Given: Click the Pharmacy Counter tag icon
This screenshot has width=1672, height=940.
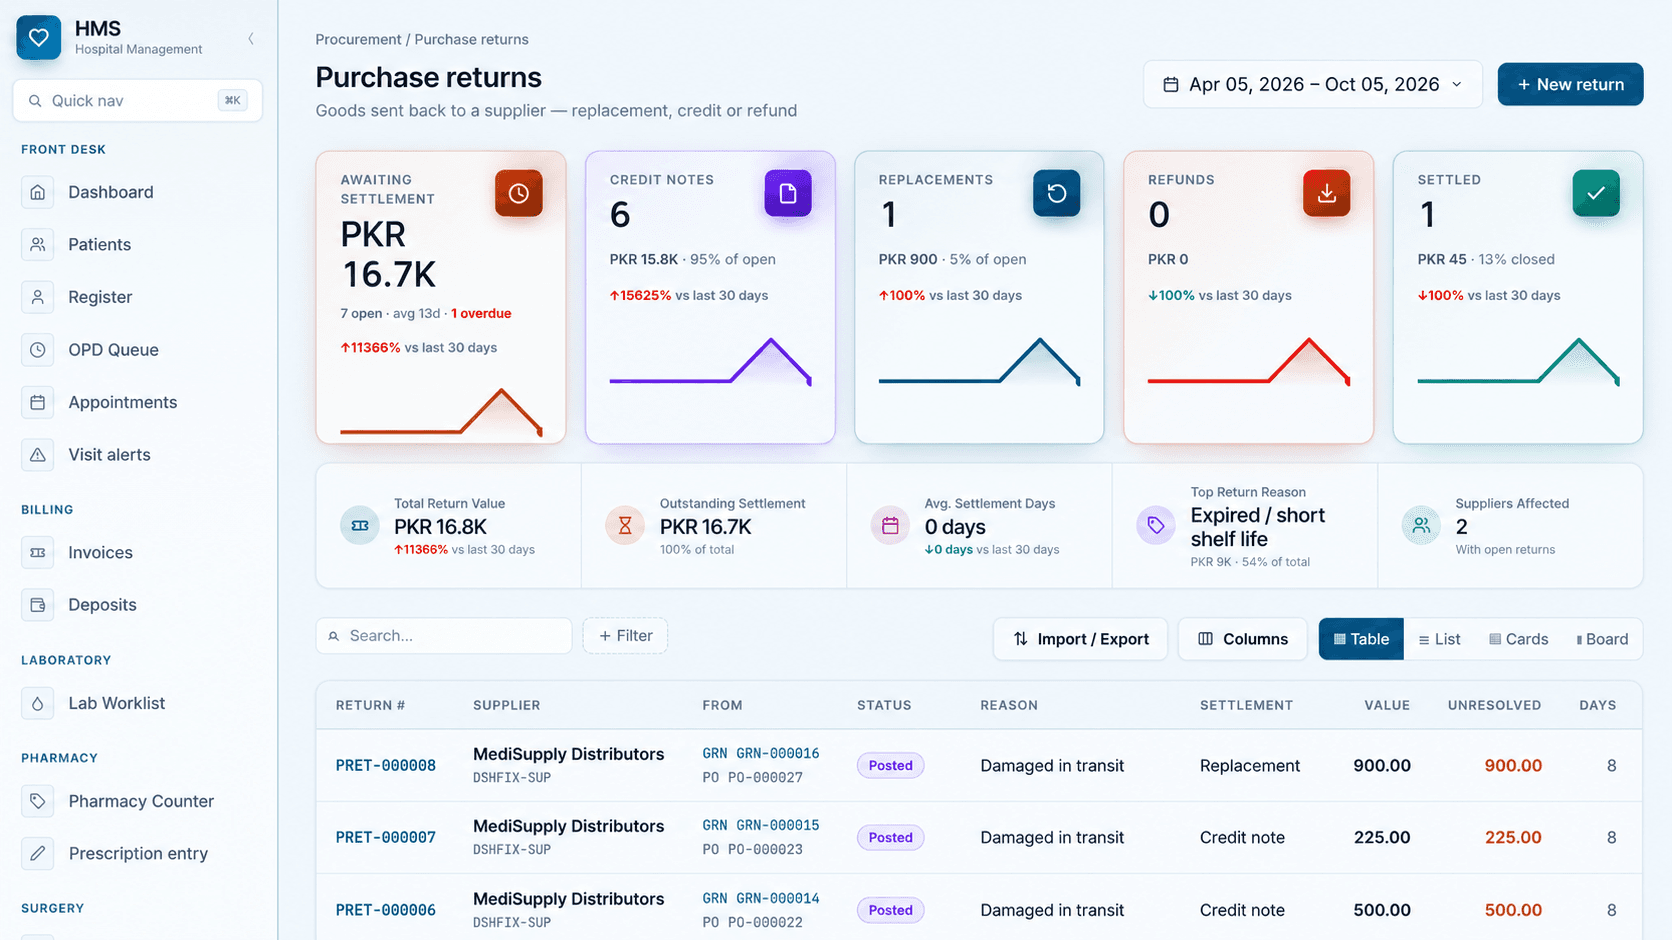Looking at the screenshot, I should 38,801.
